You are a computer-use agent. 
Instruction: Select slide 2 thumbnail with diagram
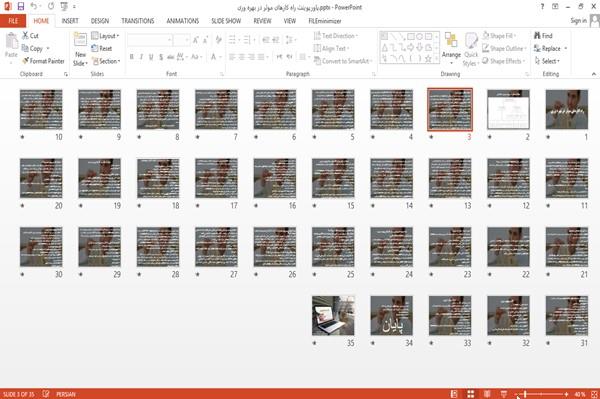click(508, 109)
